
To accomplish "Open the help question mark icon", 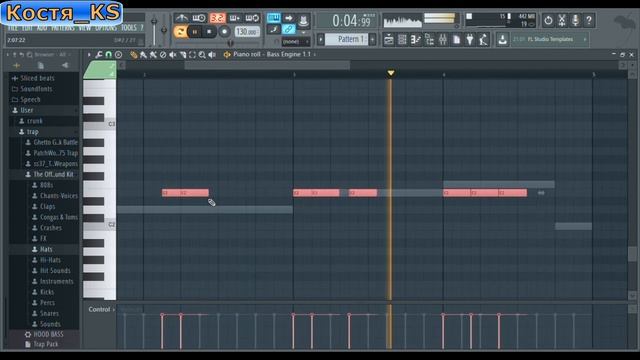I will (x=589, y=20).
